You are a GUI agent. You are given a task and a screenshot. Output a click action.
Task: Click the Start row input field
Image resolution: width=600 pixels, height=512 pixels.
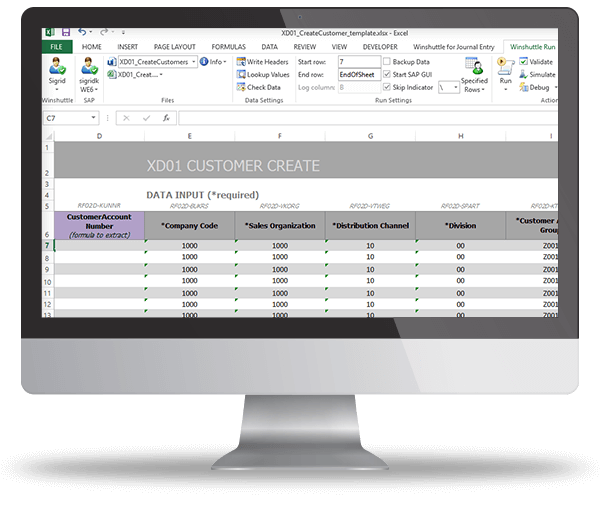point(359,61)
